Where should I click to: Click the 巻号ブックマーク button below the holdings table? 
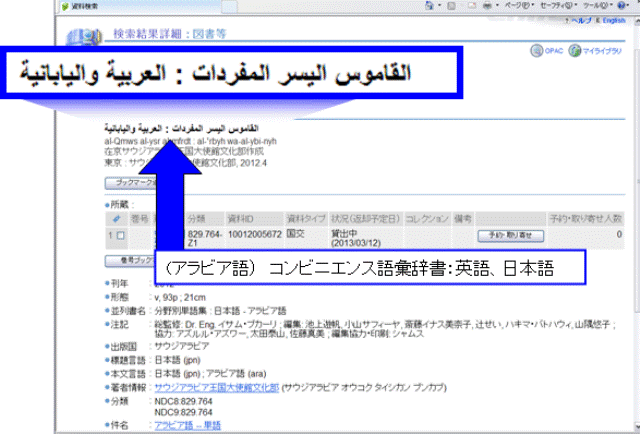click(x=131, y=260)
